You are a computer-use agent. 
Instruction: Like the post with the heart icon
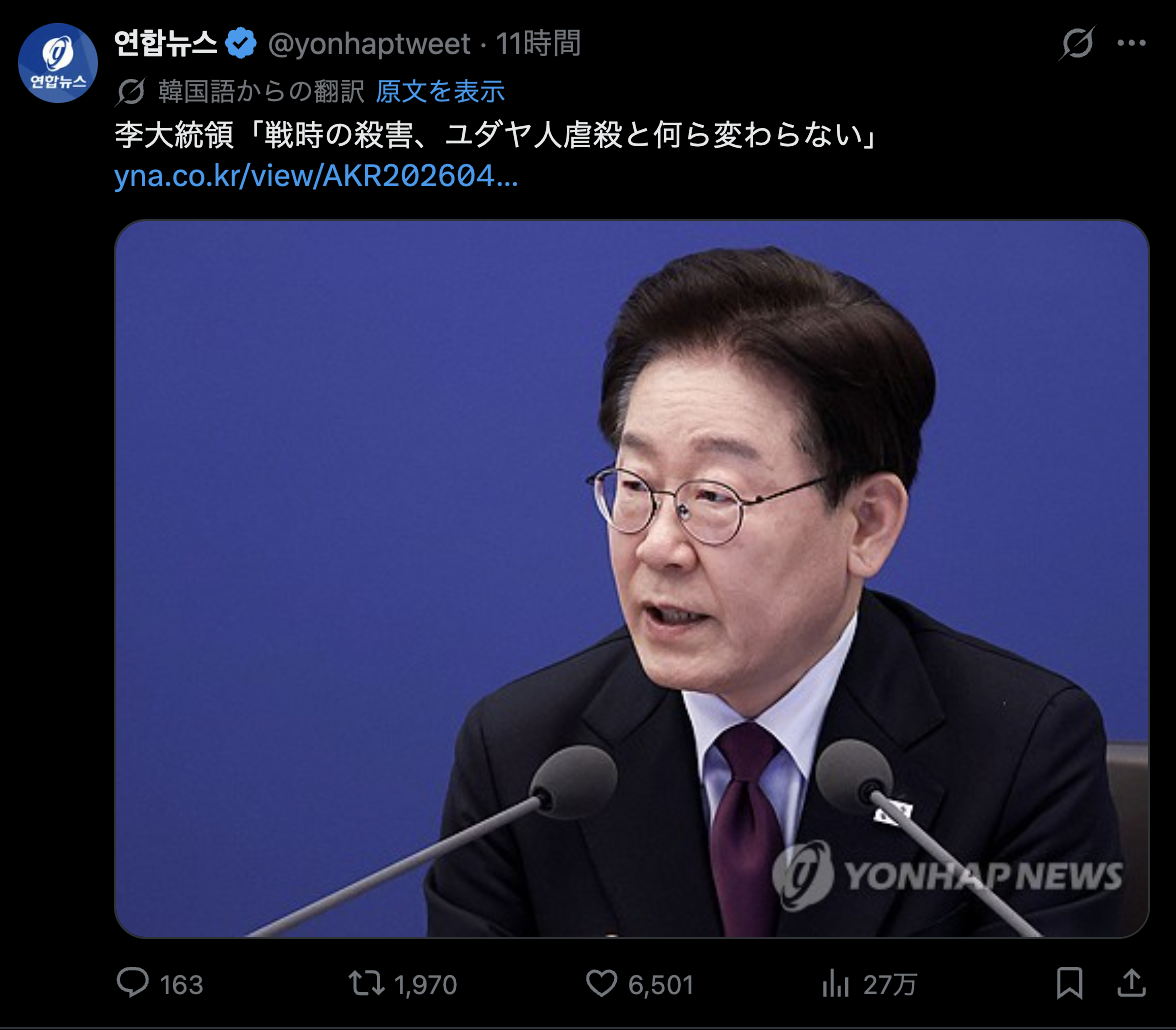click(x=602, y=983)
